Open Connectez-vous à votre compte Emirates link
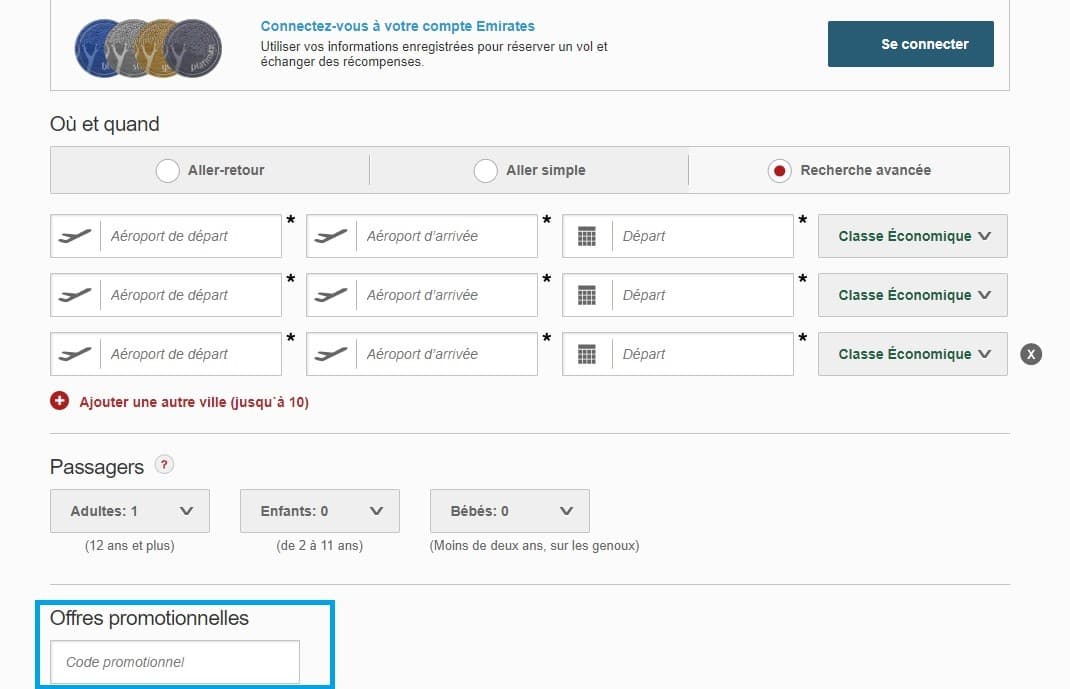The width and height of the screenshot is (1070, 689). [x=397, y=26]
